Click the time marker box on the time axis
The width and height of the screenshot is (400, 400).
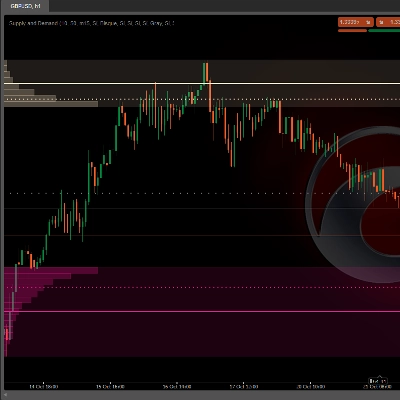[378, 381]
